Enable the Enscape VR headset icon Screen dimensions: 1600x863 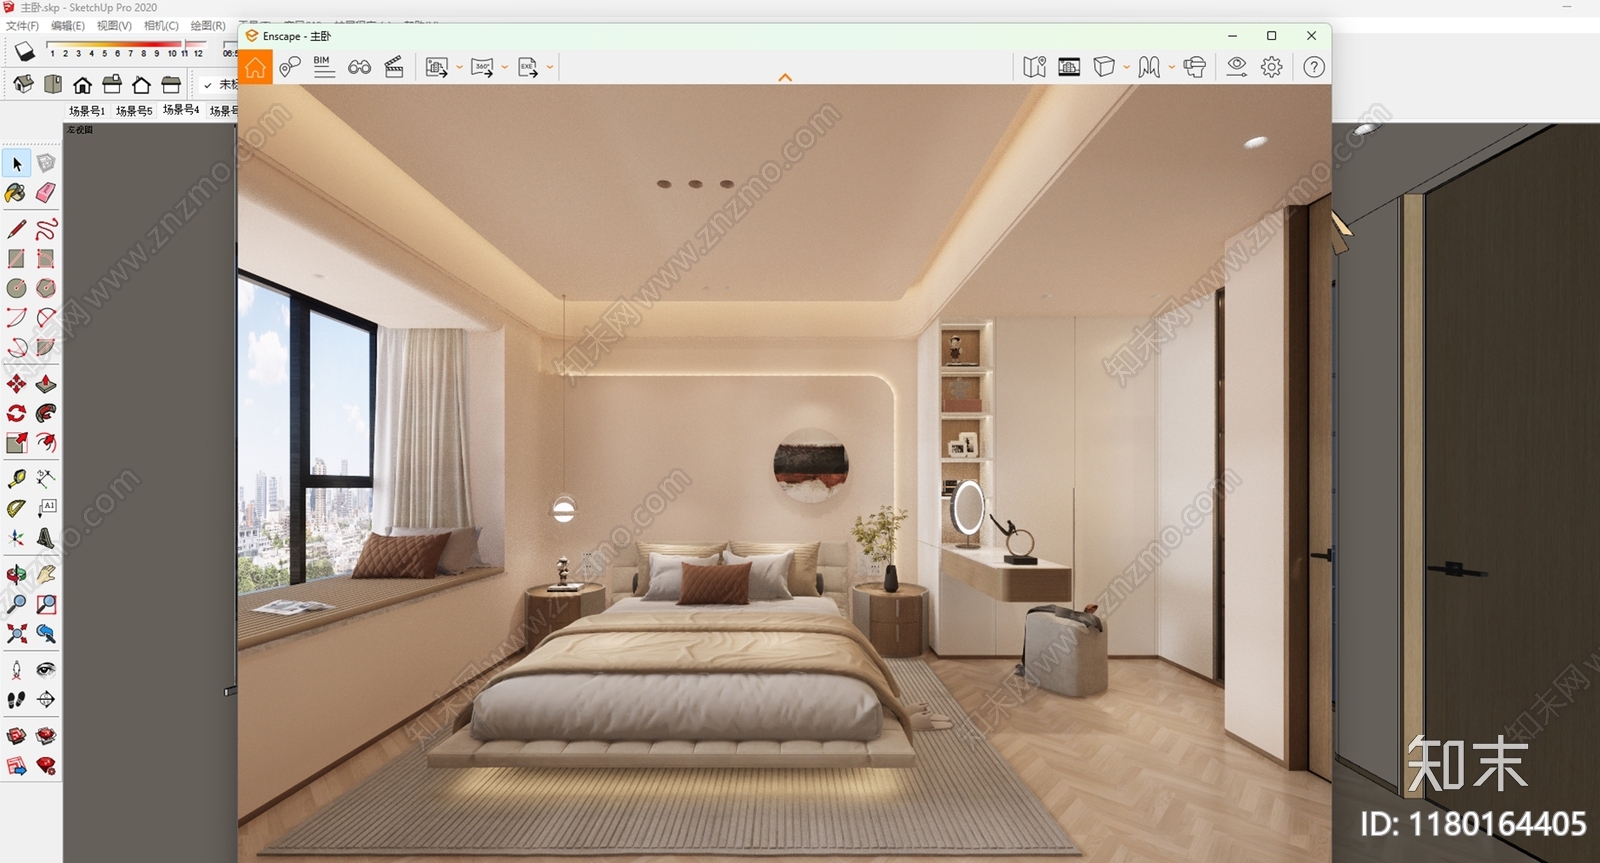point(1194,67)
